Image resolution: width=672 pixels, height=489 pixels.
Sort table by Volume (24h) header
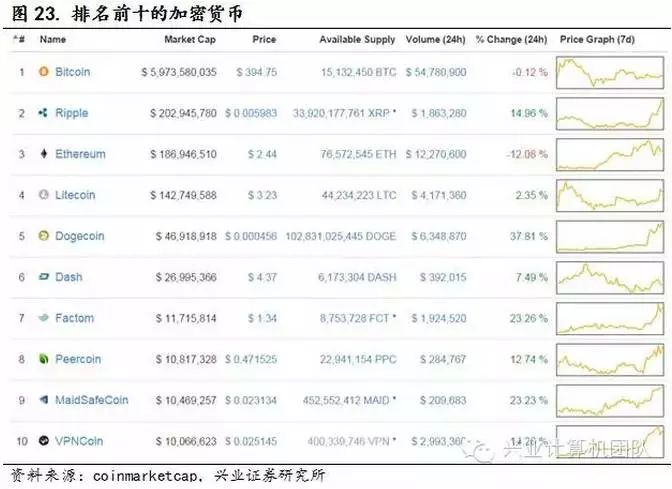pyautogui.click(x=435, y=39)
